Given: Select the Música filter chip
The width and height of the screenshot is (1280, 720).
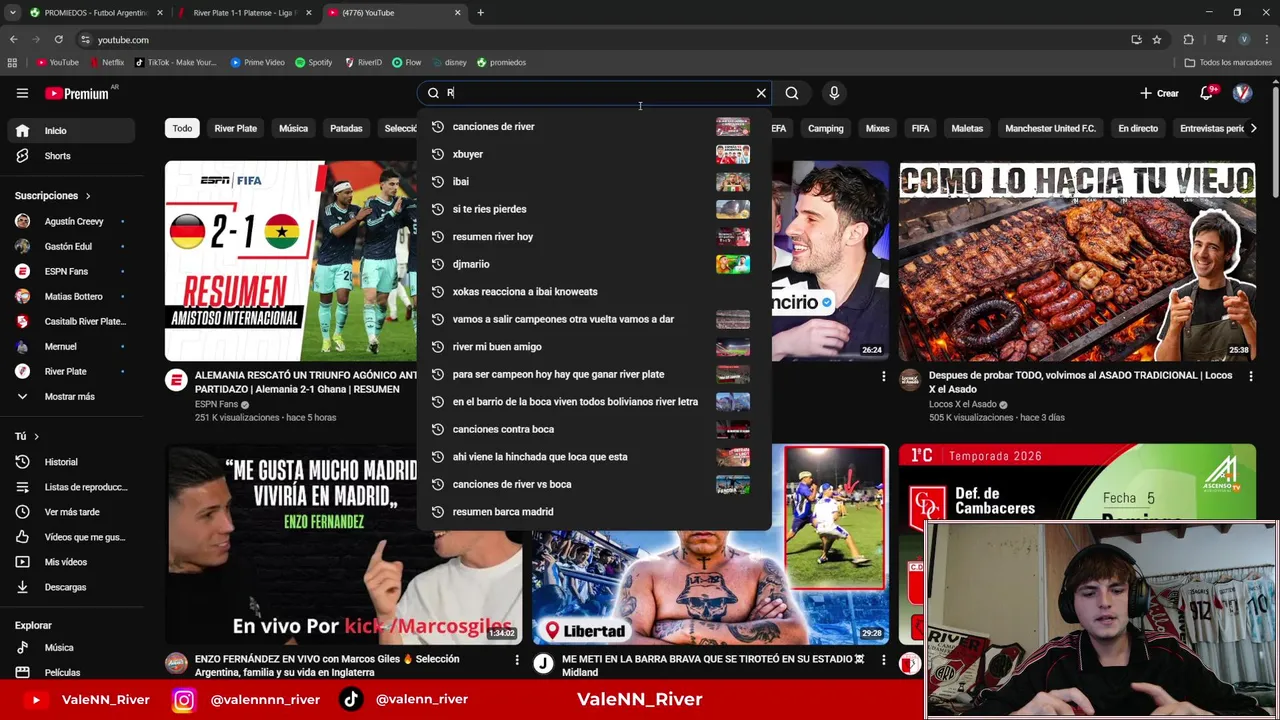Looking at the screenshot, I should 293,128.
